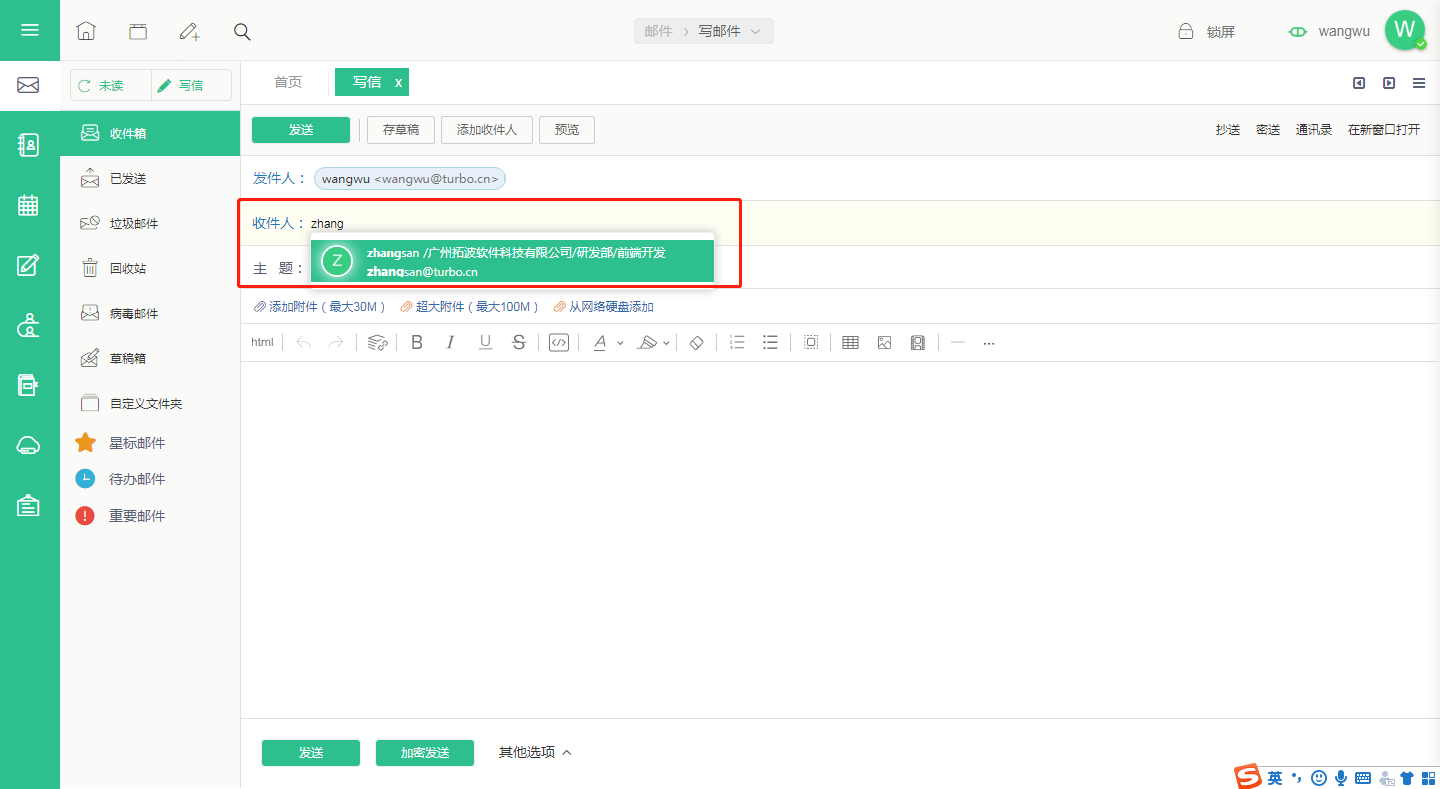Open the window layout icon in top bar

tap(138, 31)
